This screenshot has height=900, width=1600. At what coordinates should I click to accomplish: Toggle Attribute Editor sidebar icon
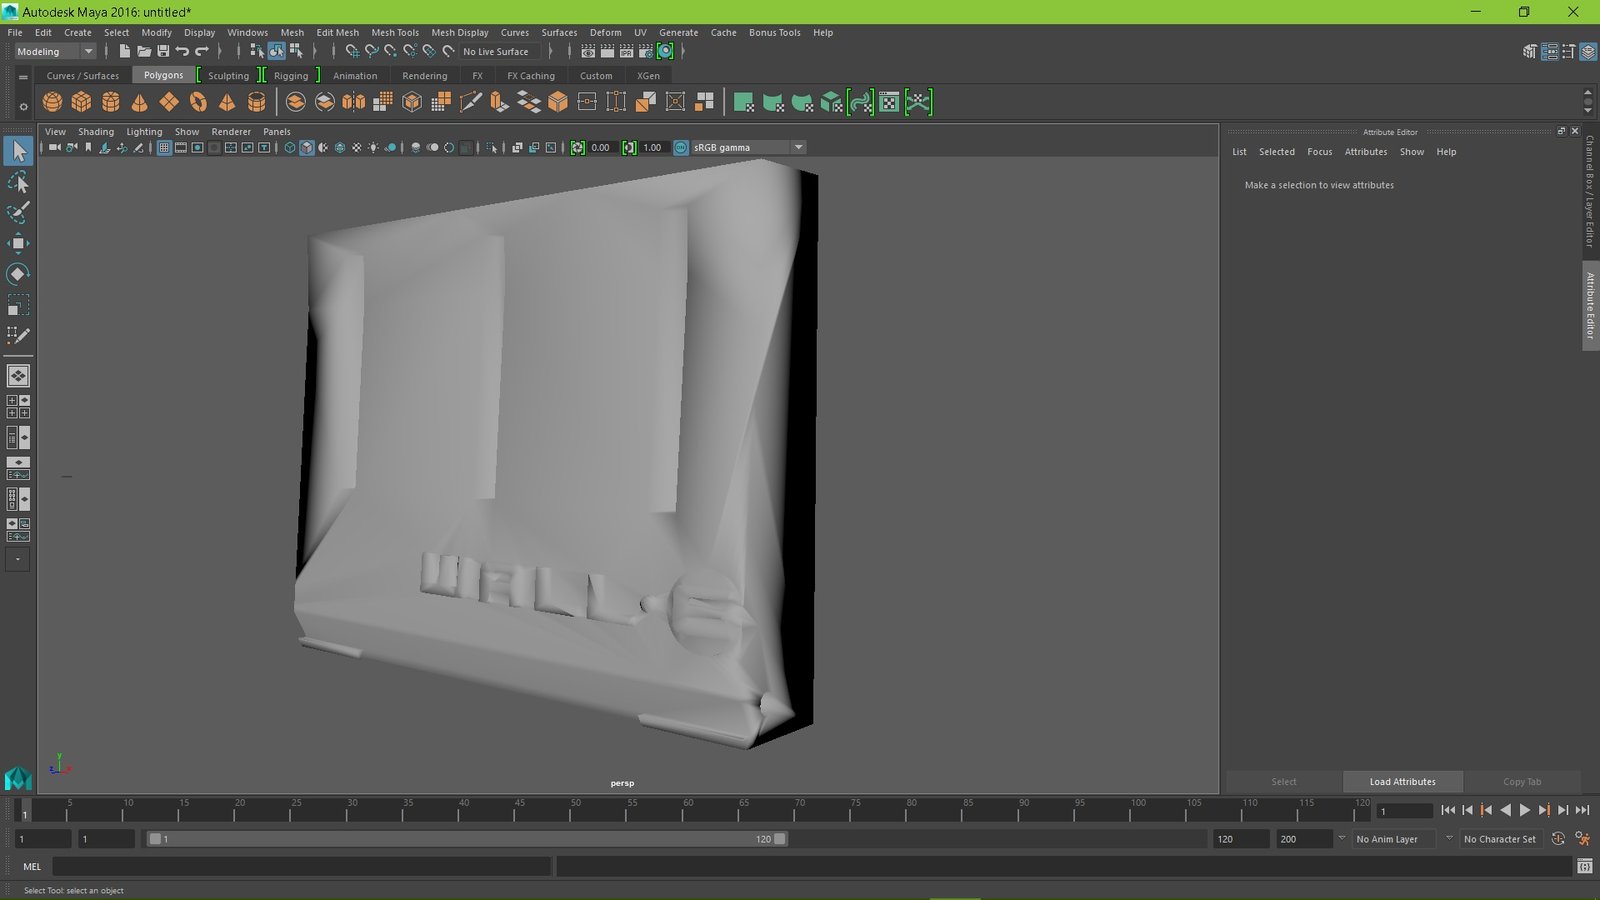click(x=1549, y=51)
